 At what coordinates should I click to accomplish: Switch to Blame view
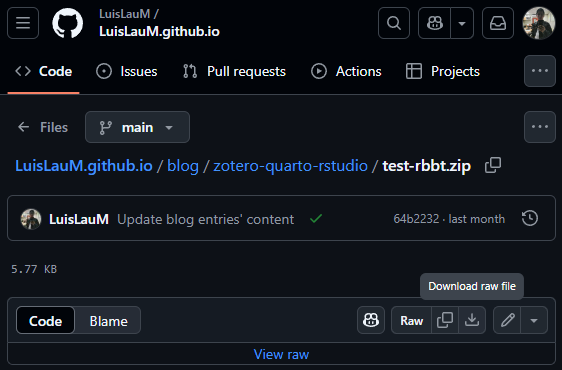click(108, 321)
